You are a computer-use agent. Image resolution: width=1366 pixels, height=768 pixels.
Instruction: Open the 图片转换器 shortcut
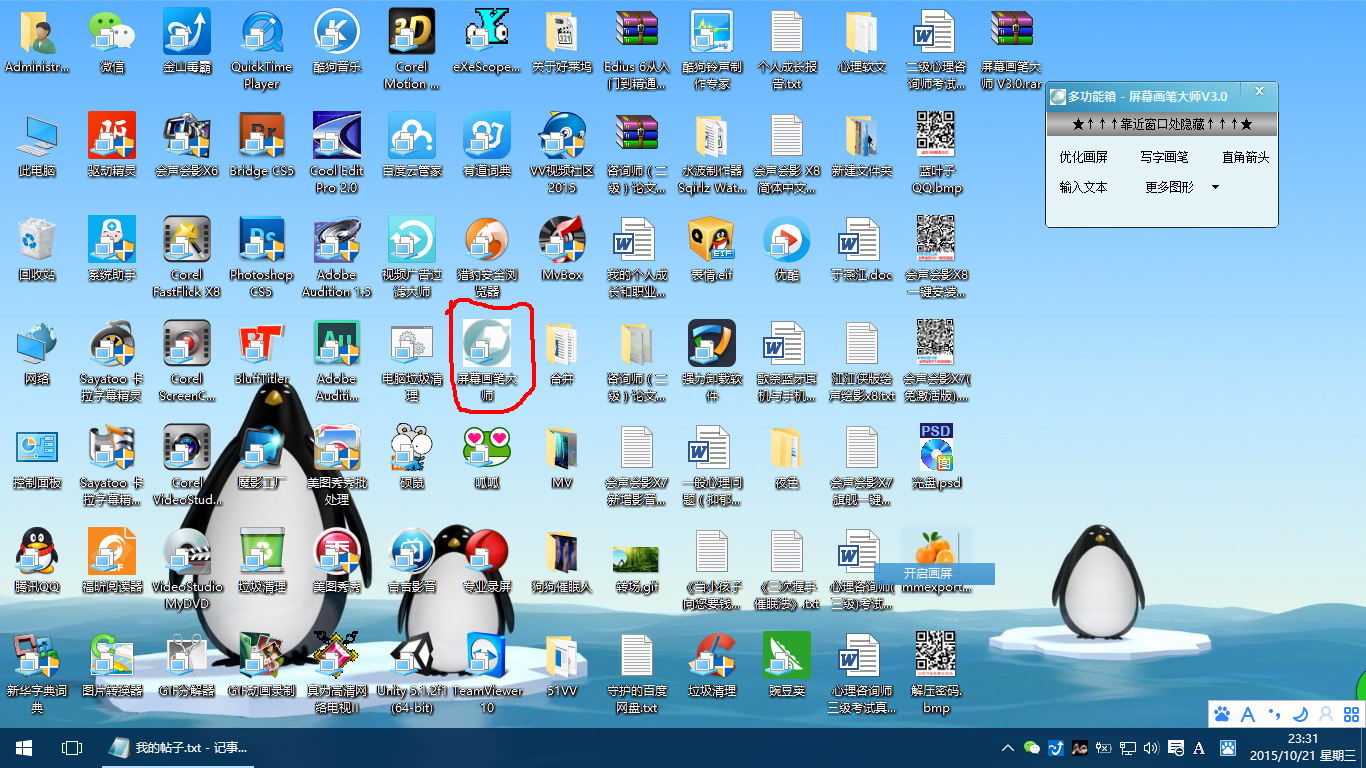coord(112,666)
